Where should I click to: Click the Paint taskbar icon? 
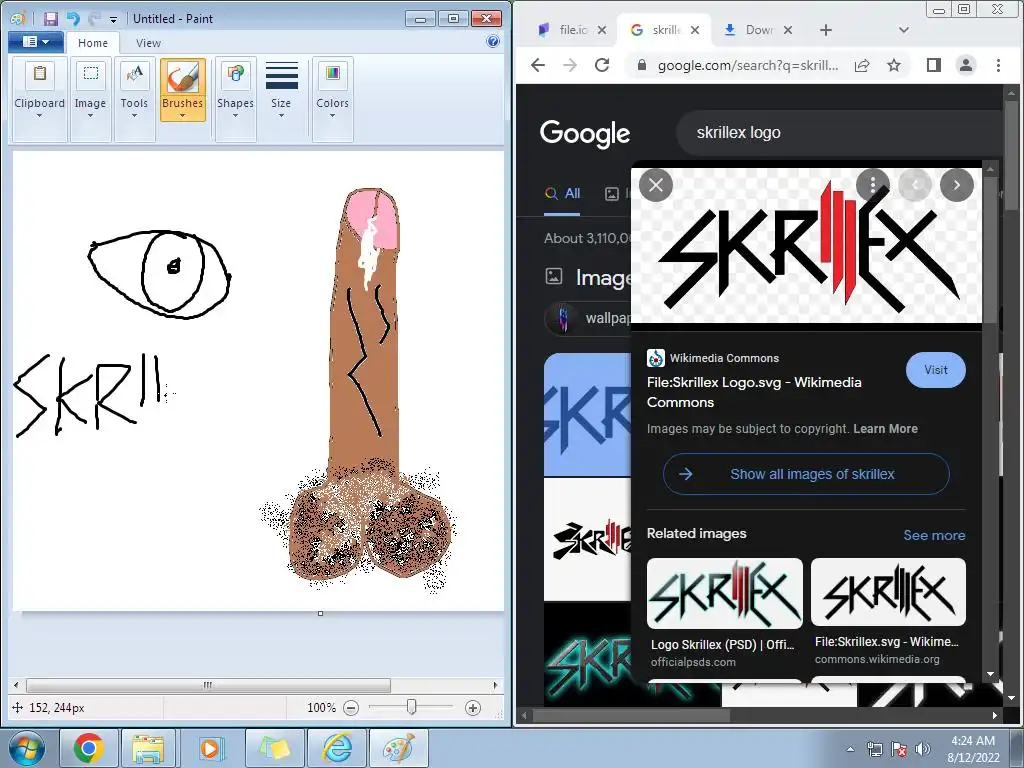(399, 748)
